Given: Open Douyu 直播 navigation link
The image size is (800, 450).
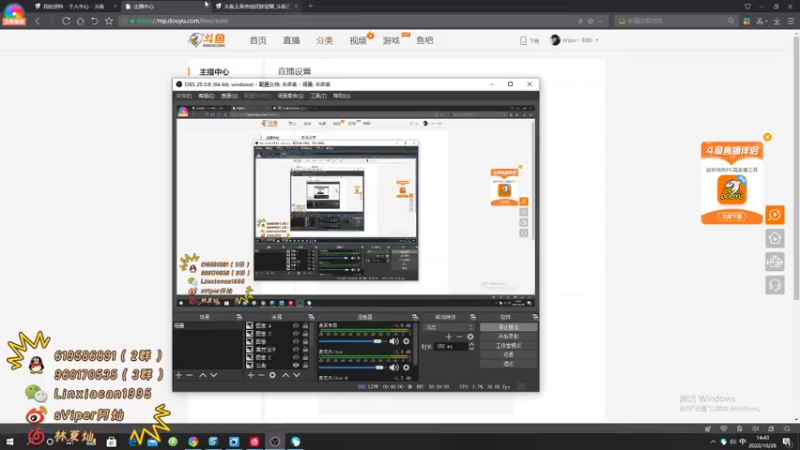Looking at the screenshot, I should point(291,40).
